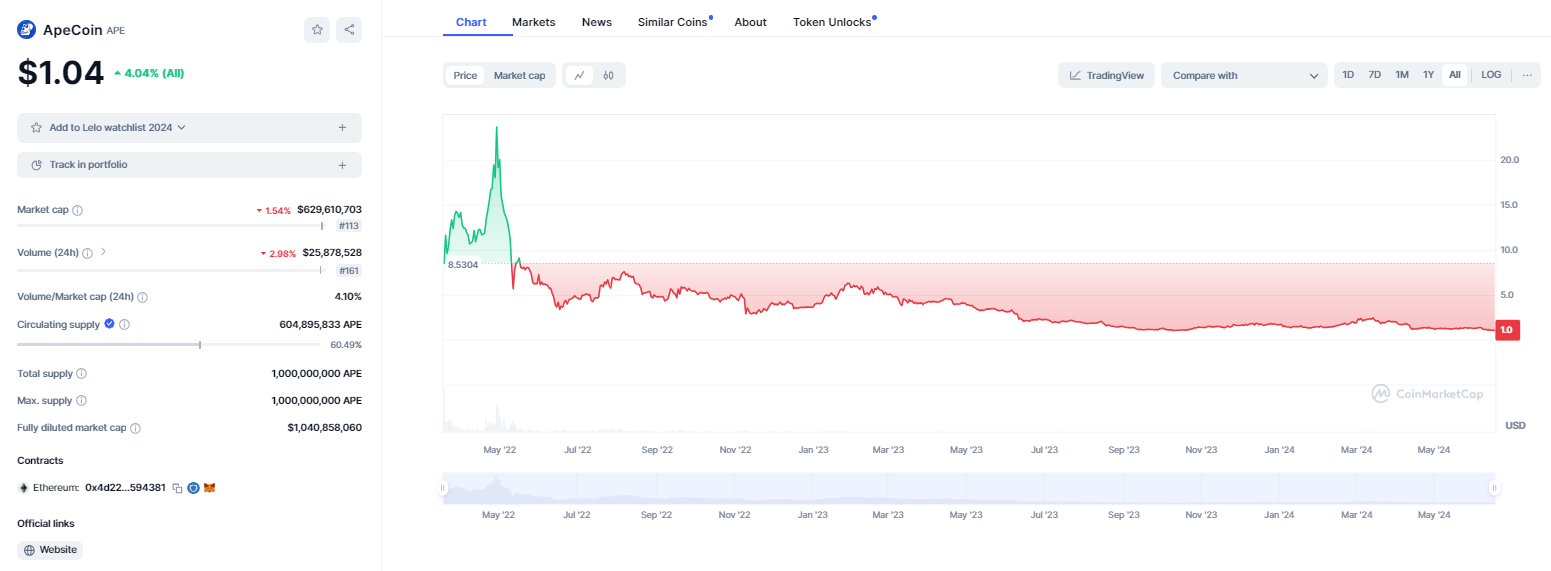Click the blue shield icon next to contract
1551x571 pixels.
194,488
